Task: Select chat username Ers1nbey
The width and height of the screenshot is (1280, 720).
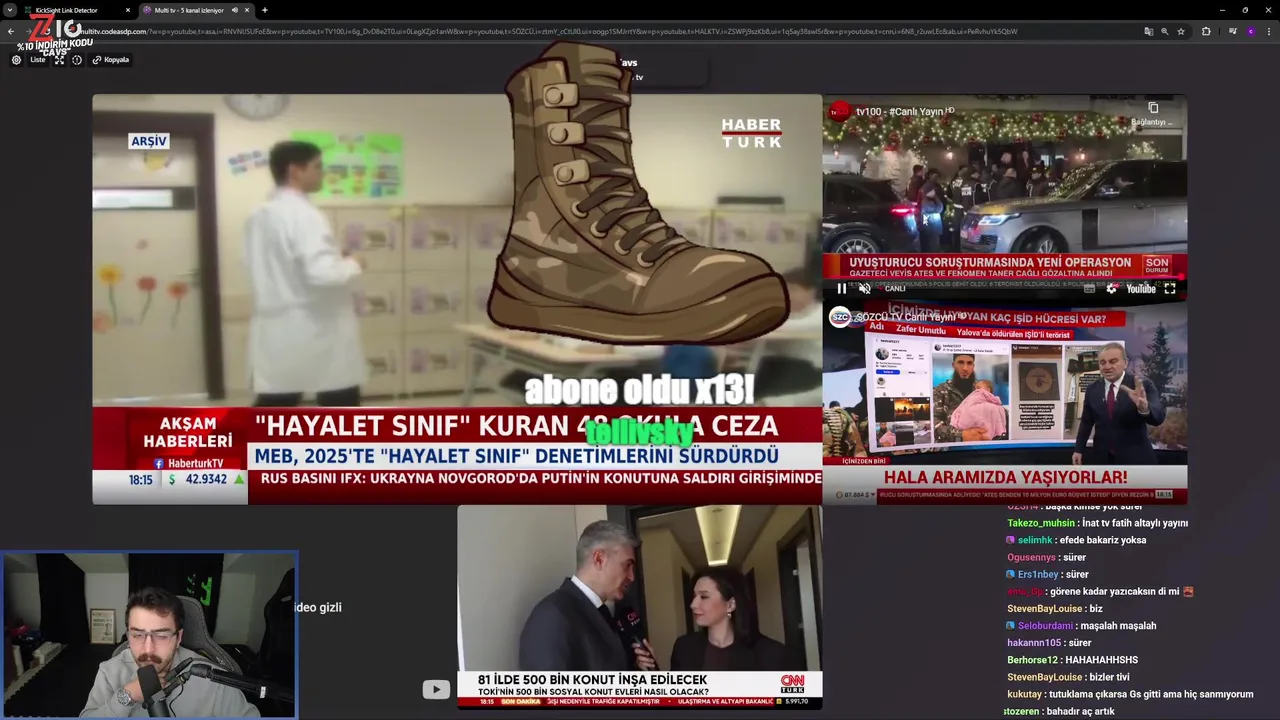Action: click(x=1038, y=574)
